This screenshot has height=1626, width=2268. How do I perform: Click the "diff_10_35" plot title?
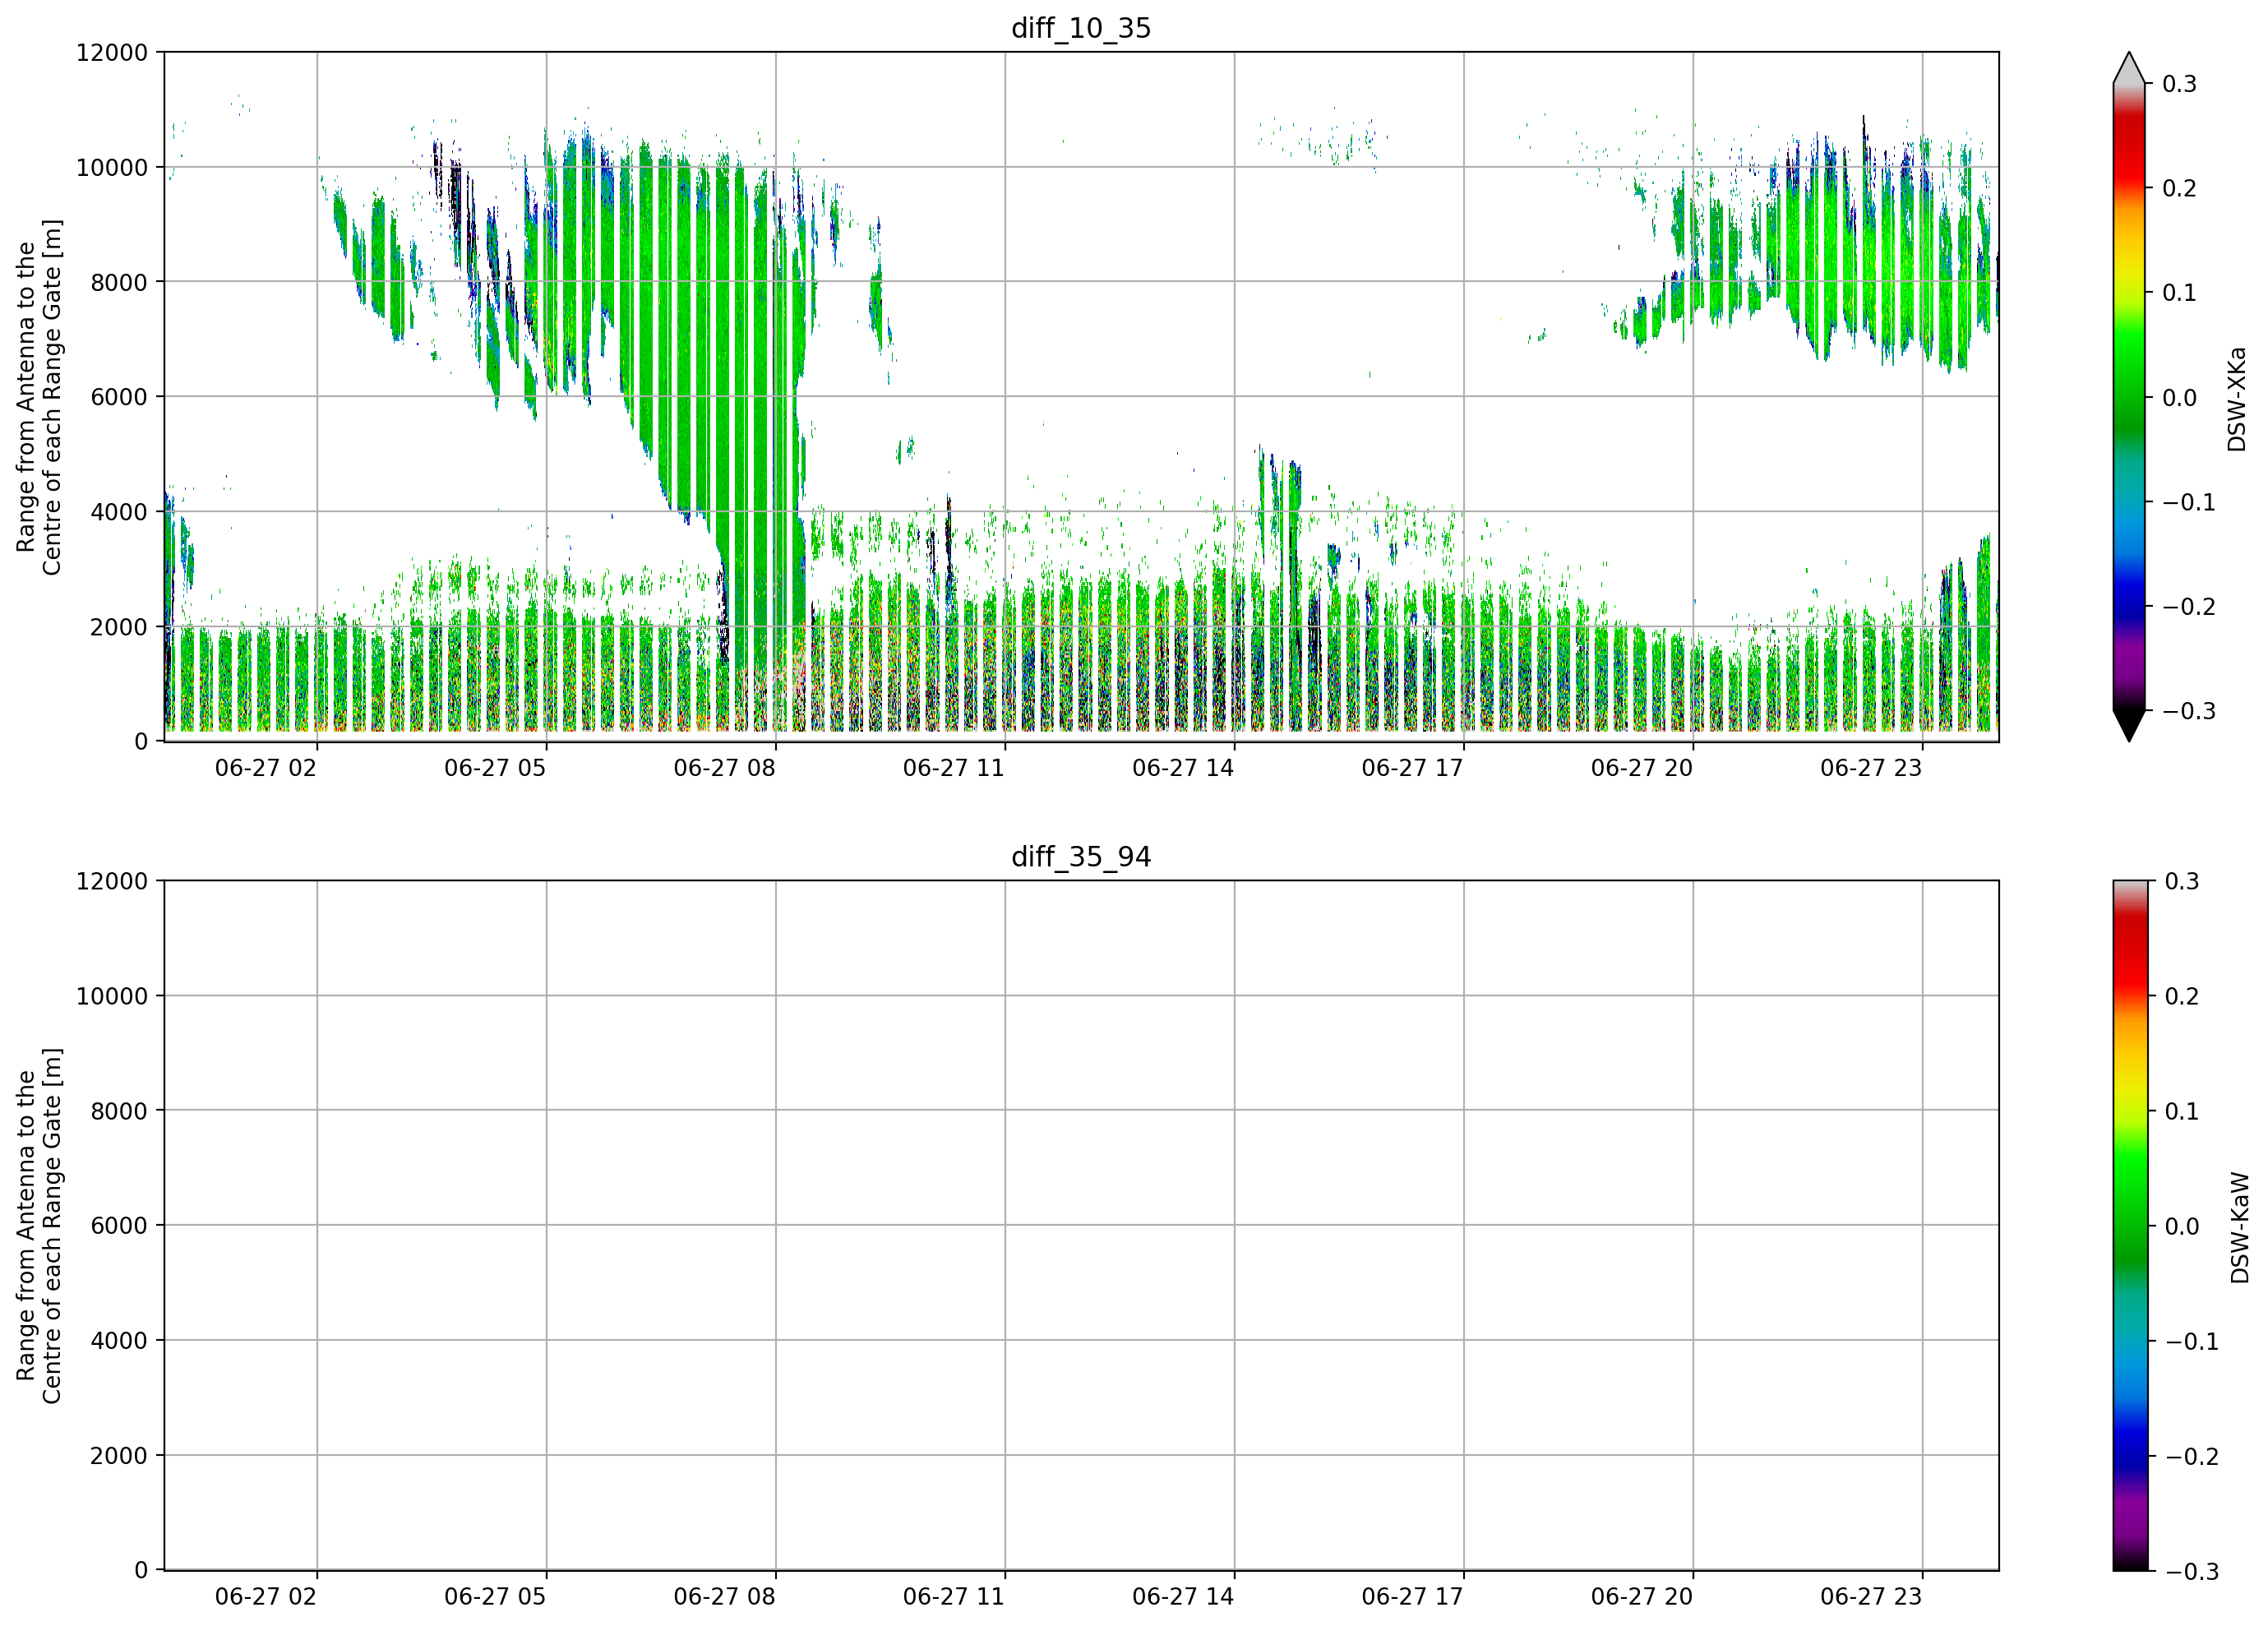[1081, 28]
